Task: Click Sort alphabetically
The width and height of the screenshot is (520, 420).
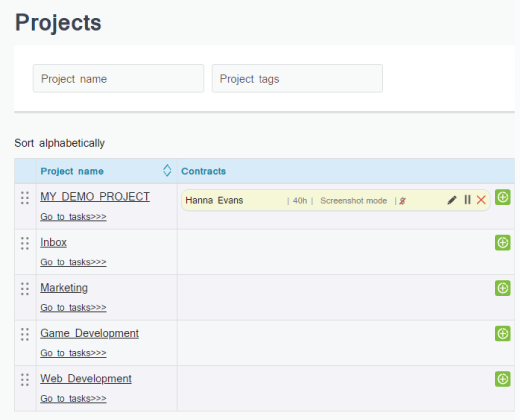Action: coord(59,143)
